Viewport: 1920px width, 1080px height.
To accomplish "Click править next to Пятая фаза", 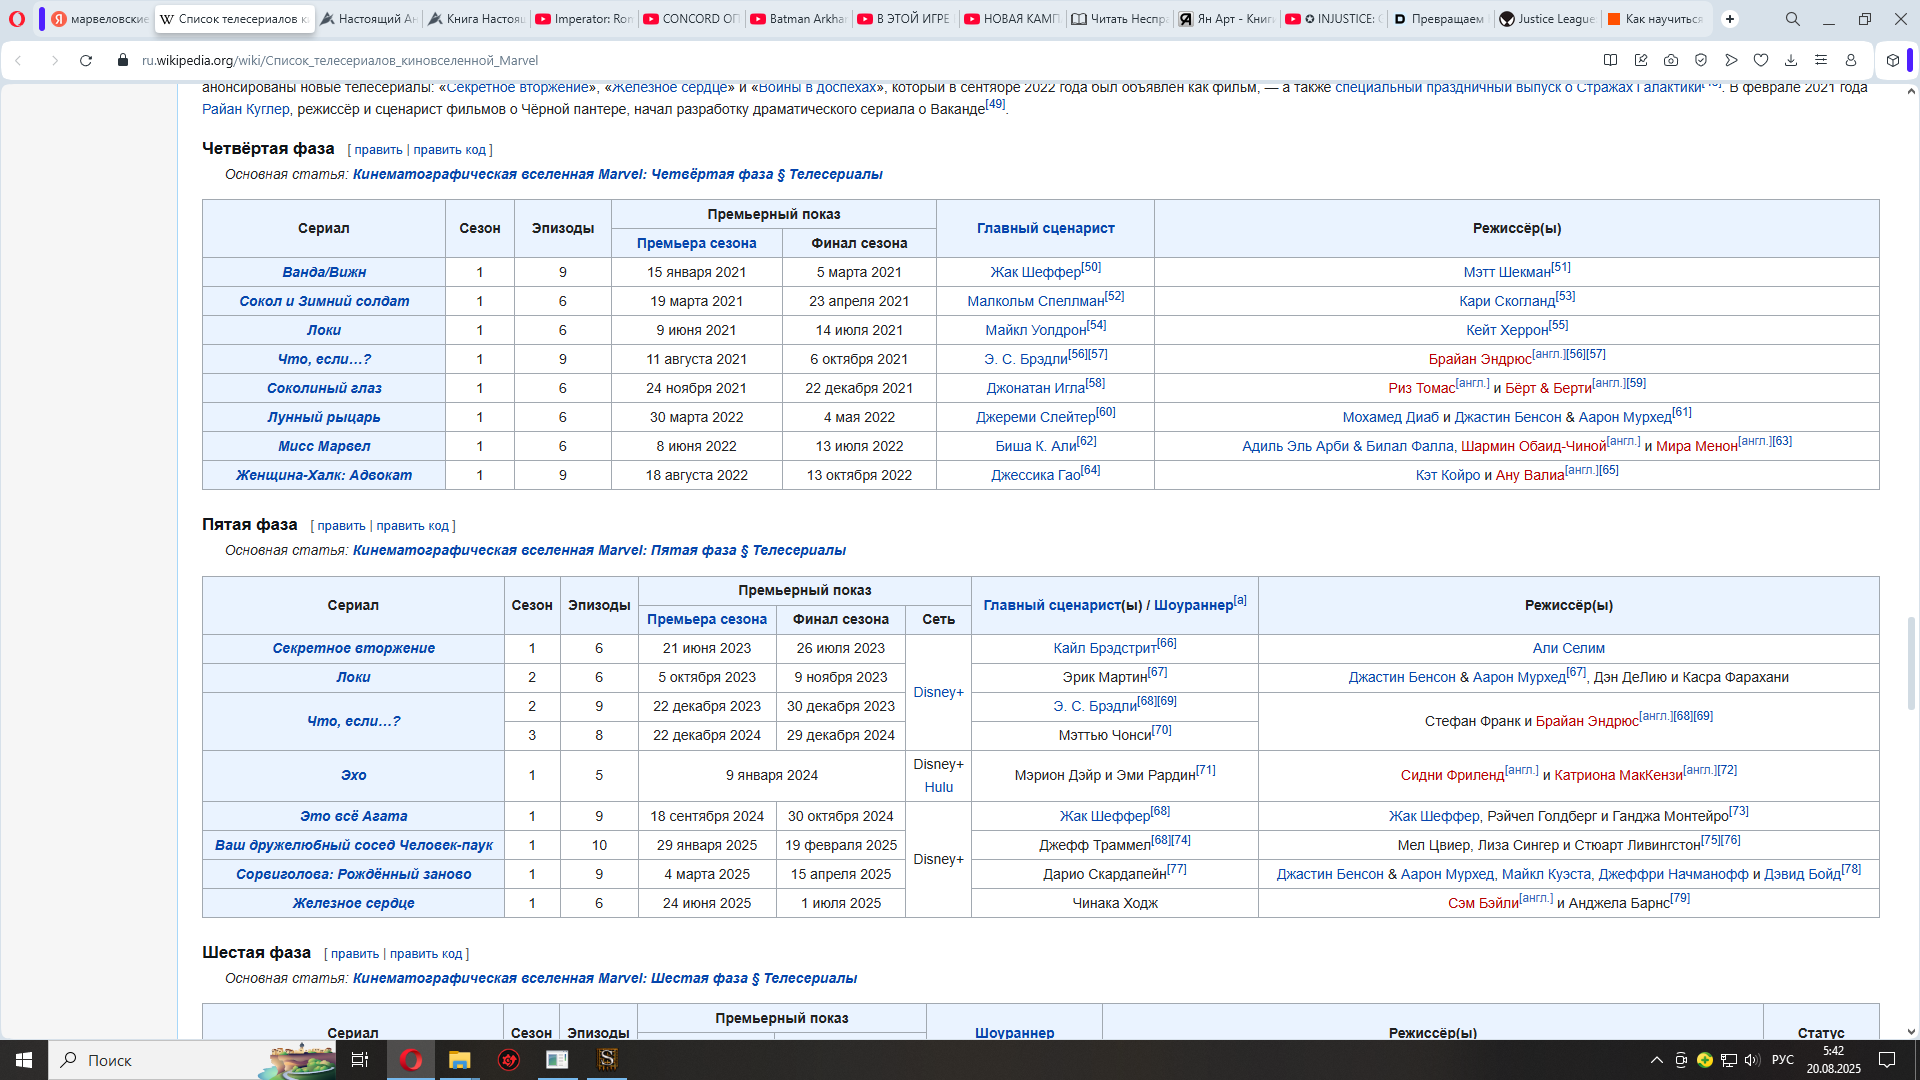I will [341, 526].
